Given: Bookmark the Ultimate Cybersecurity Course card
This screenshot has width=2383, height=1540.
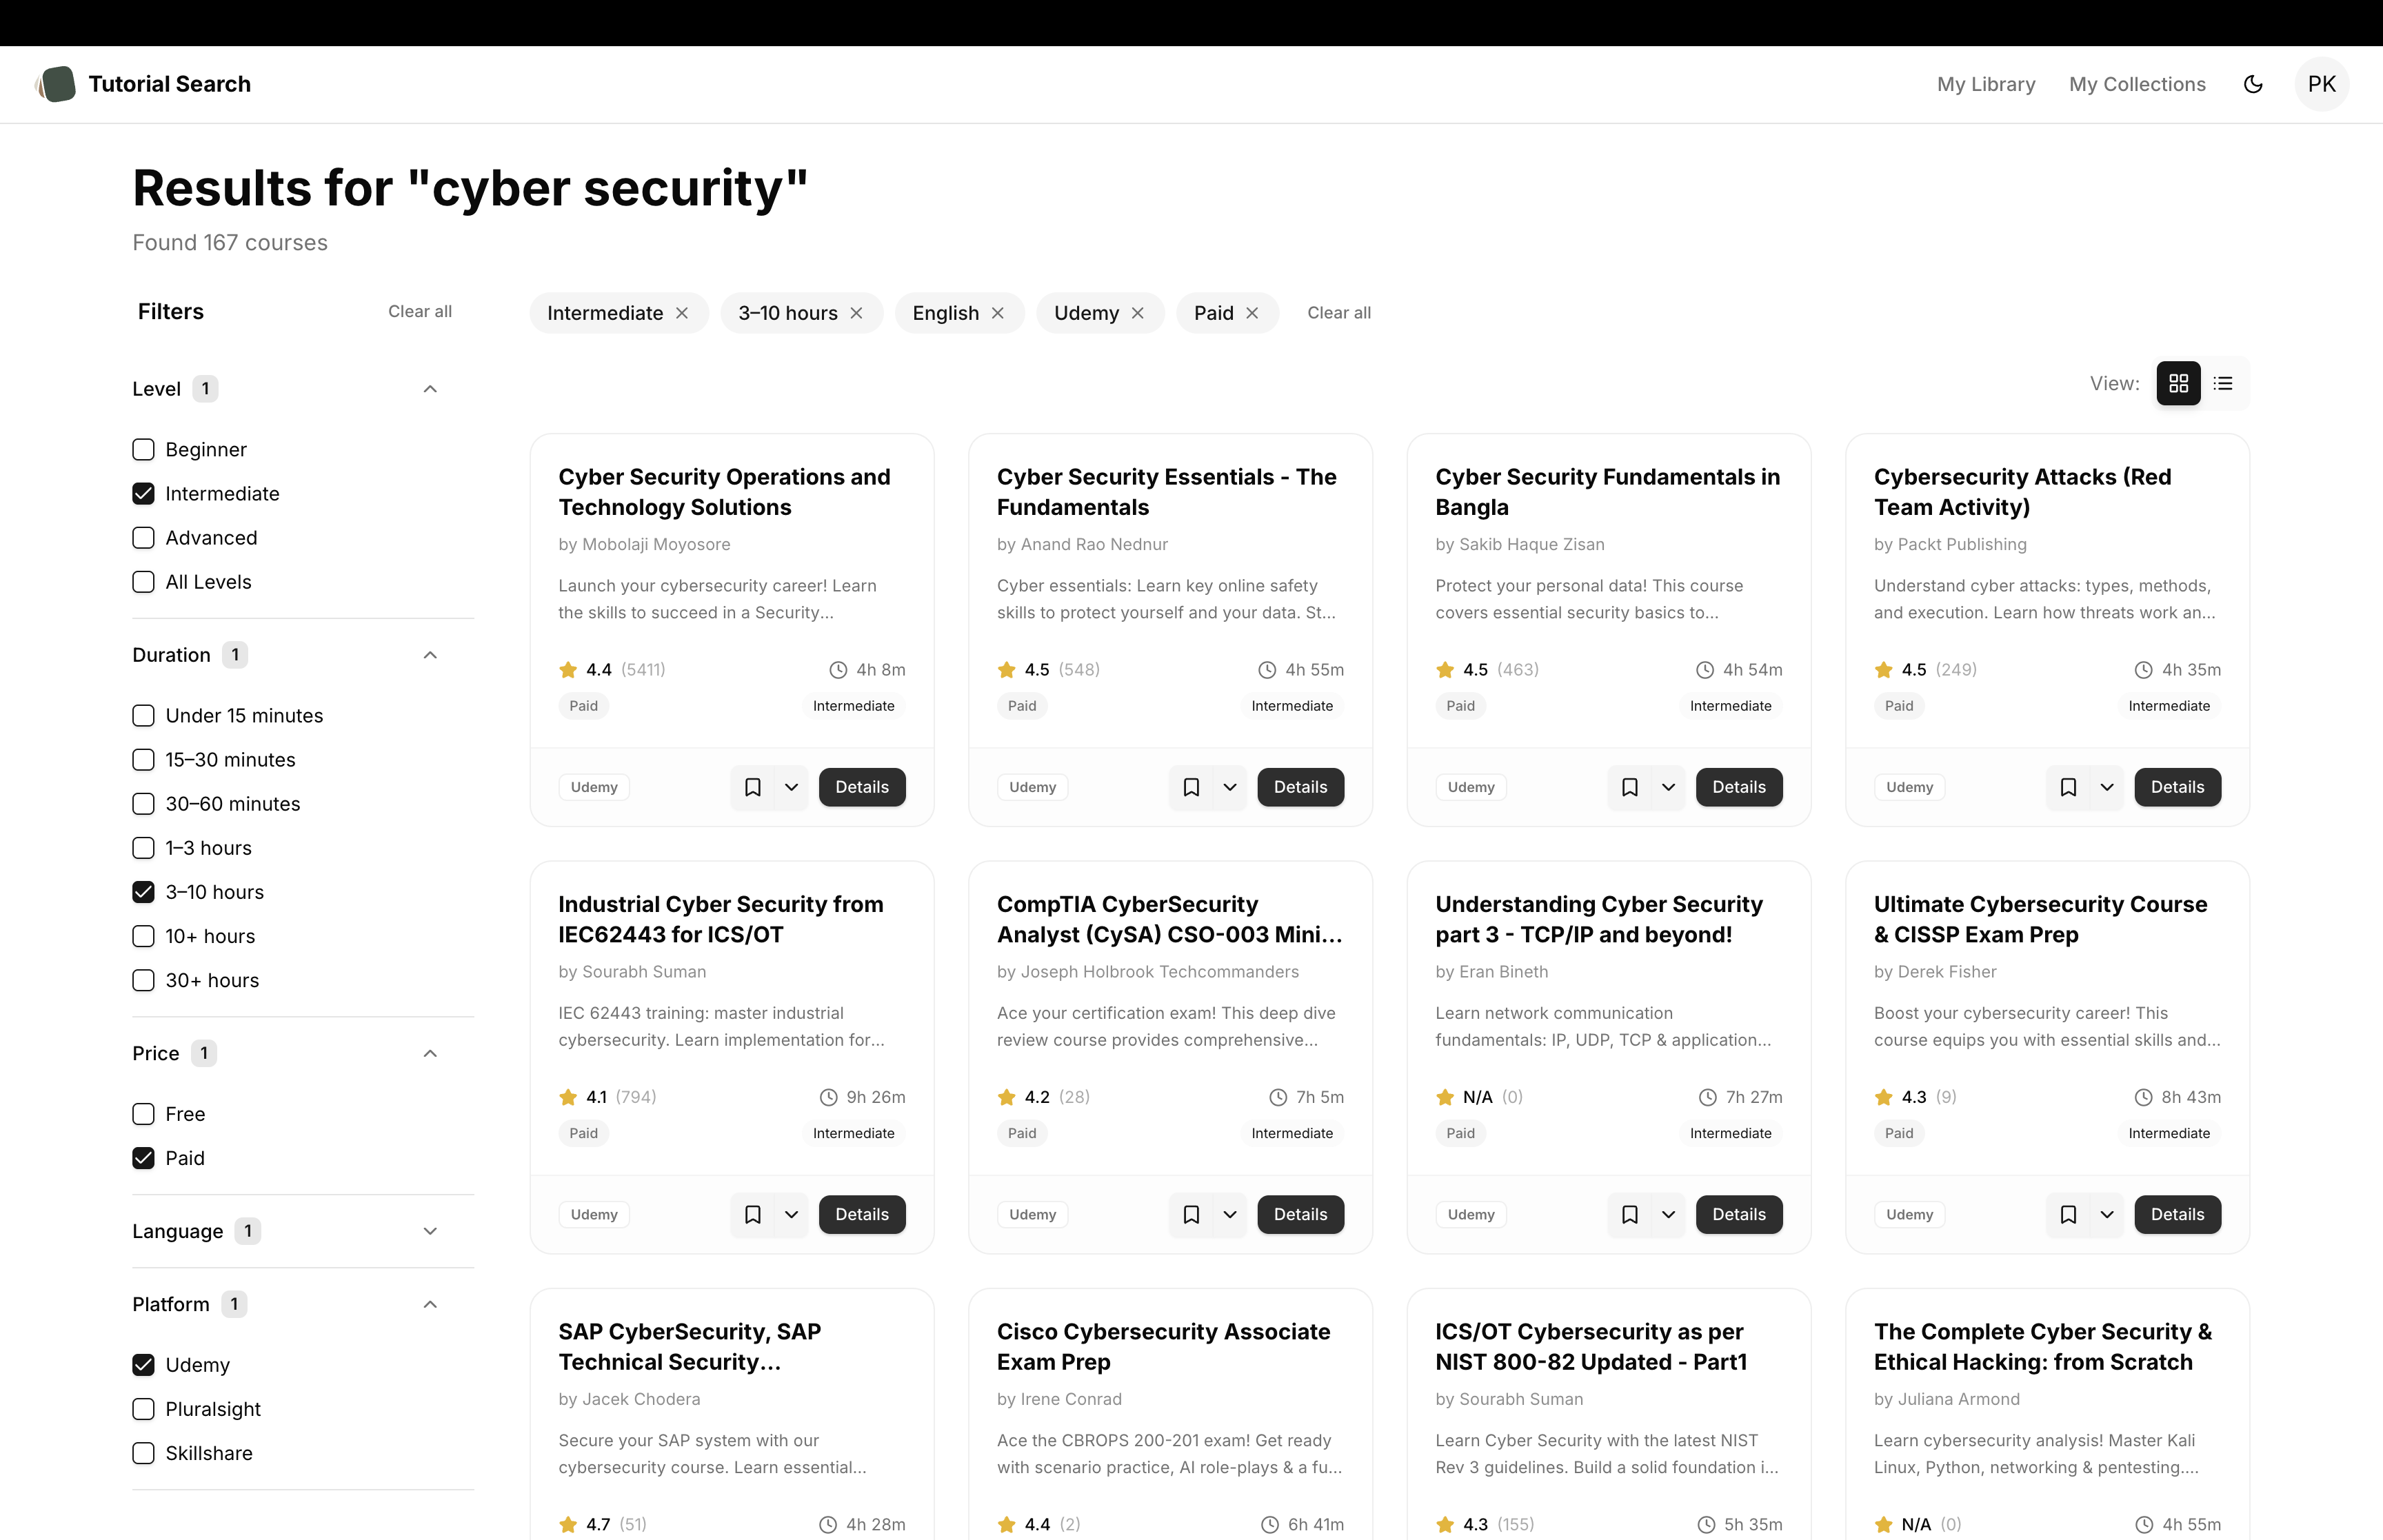Looking at the screenshot, I should click(x=2067, y=1214).
